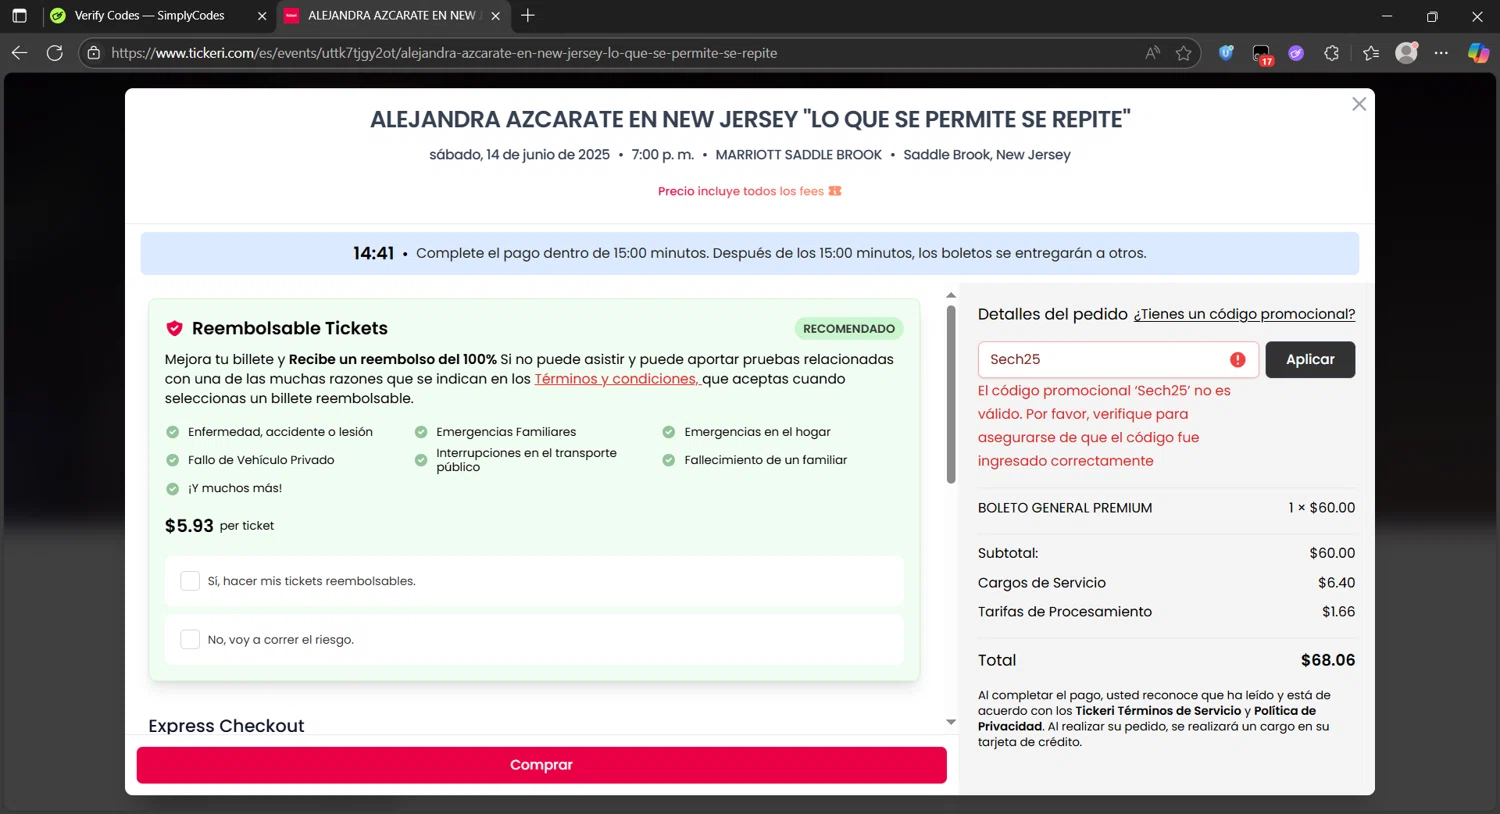The width and height of the screenshot is (1500, 814).
Task: Click the 'BOLETO GENERAL PREMIUM' line item
Action: [1065, 508]
